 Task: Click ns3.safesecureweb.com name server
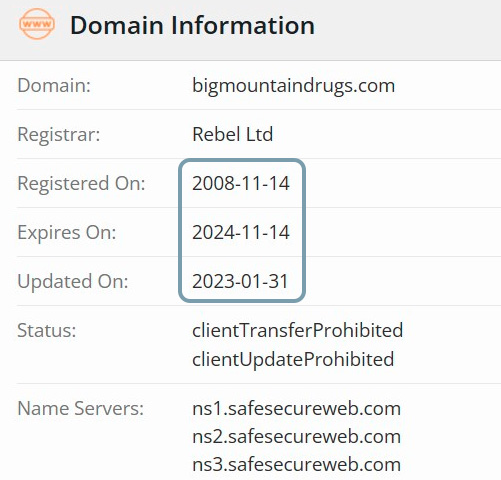[x=296, y=465]
